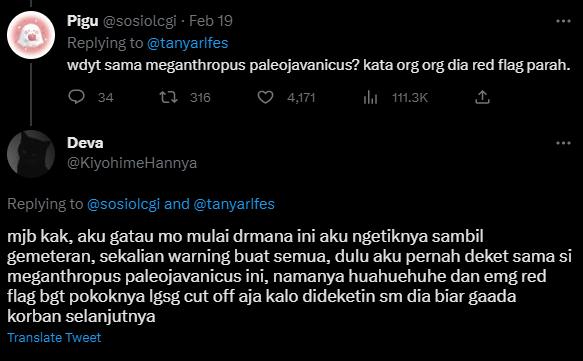The width and height of the screenshot is (583, 361).
Task: Open @tanyarlfes mention in Deva's reply line
Action: pos(234,204)
